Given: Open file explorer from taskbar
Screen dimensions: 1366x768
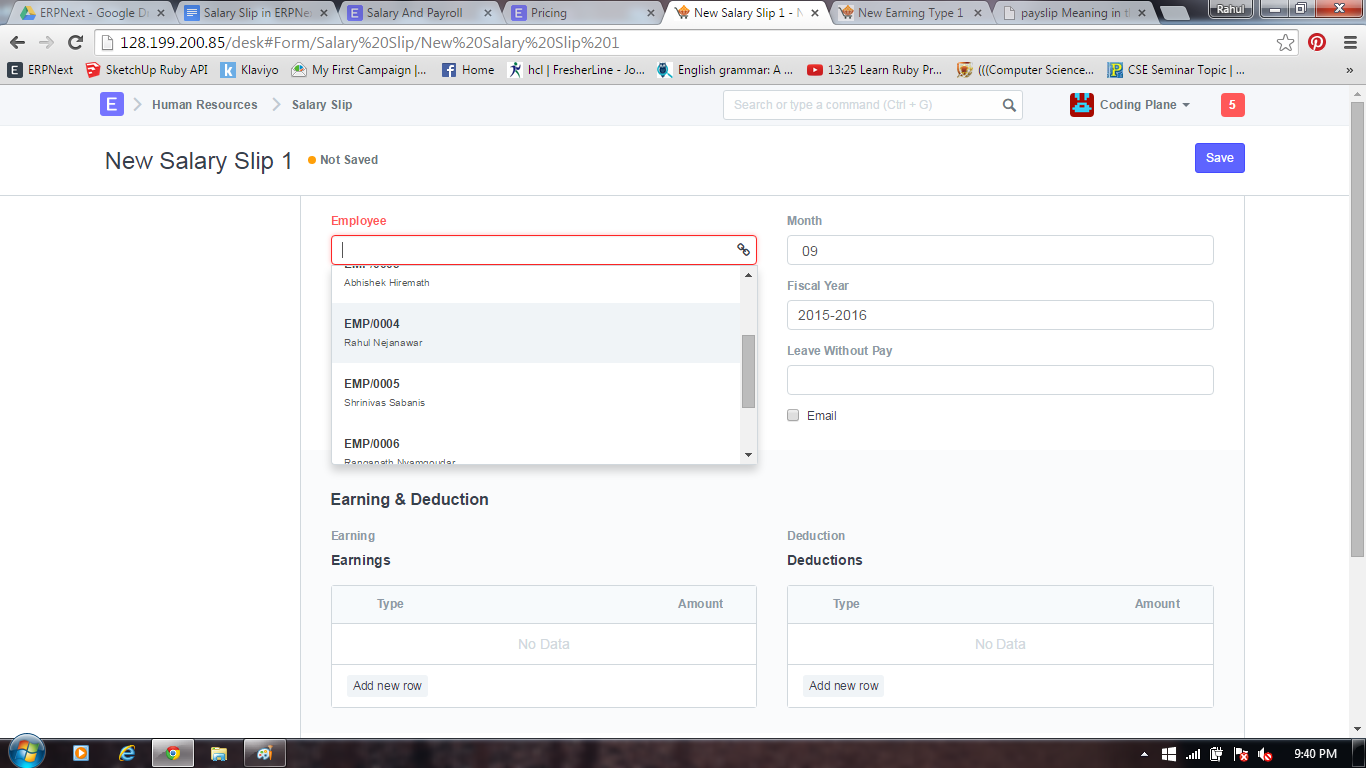Looking at the screenshot, I should coord(219,753).
